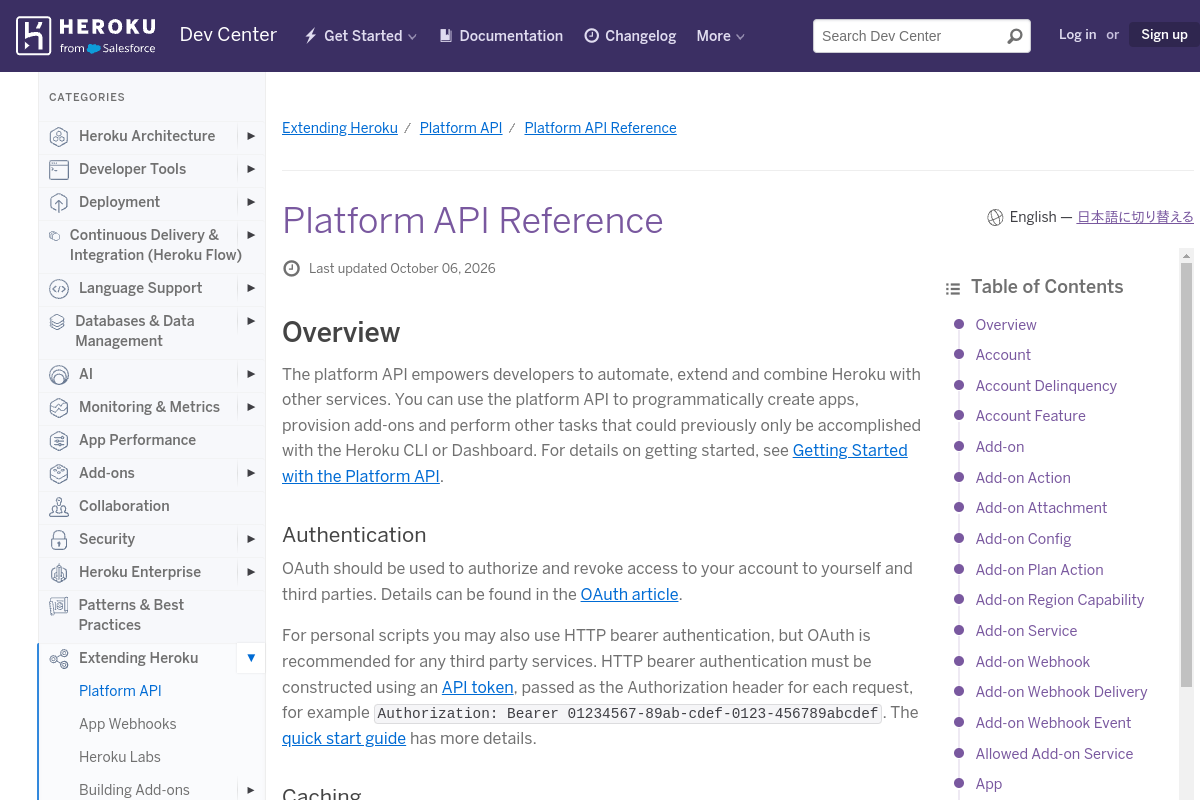
Task: Click the Patterns & Best Practices icon
Action: tap(59, 606)
